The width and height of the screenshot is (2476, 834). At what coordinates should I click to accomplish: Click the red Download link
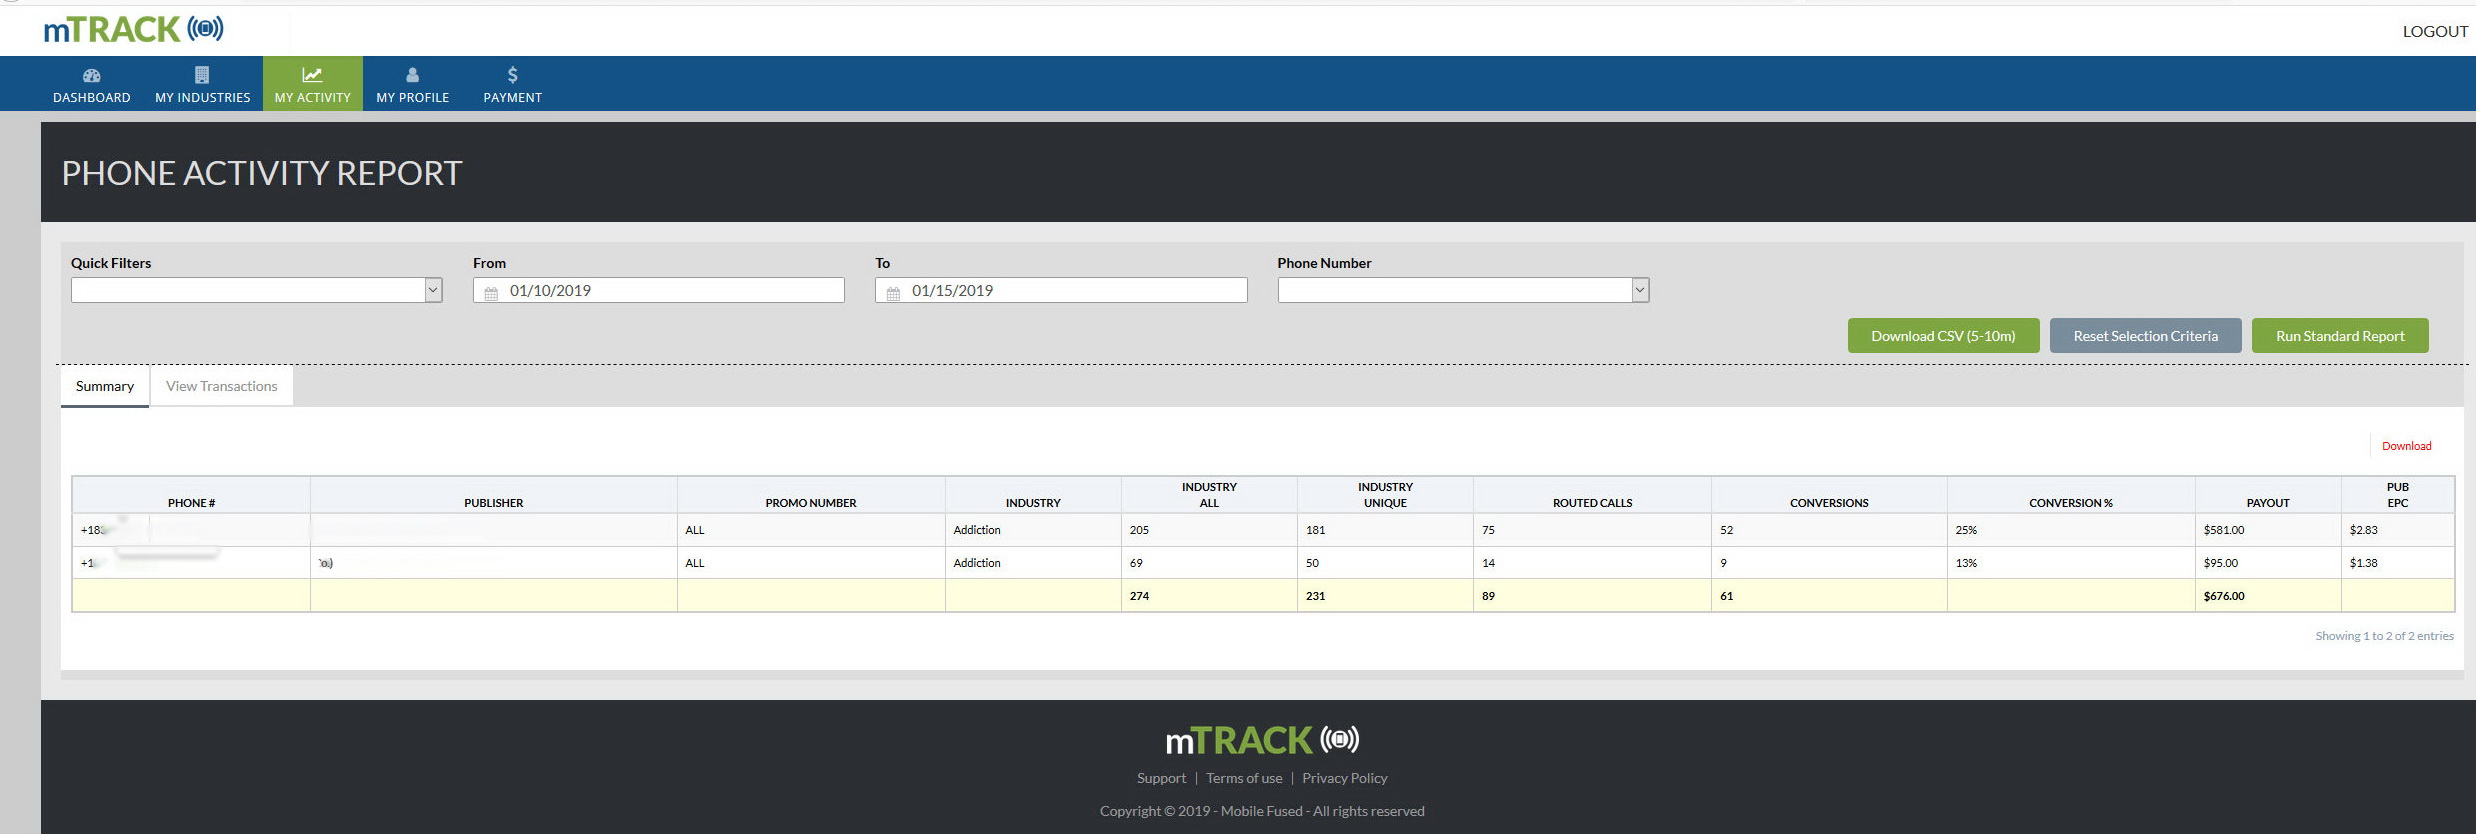point(2406,446)
